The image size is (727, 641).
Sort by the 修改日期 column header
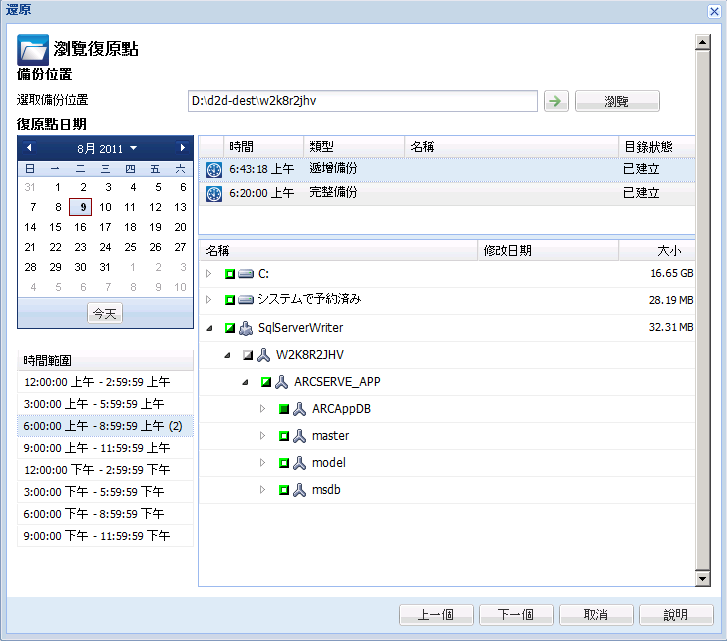(547, 250)
